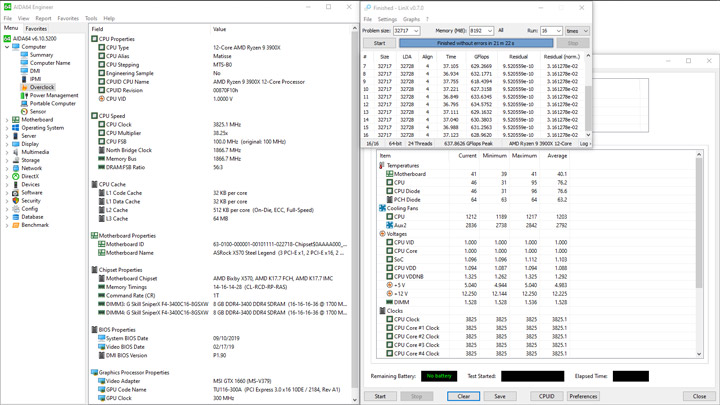Switch to the Favorites tab in AIDA64
Image resolution: width=720 pixels, height=405 pixels.
tap(36, 28)
